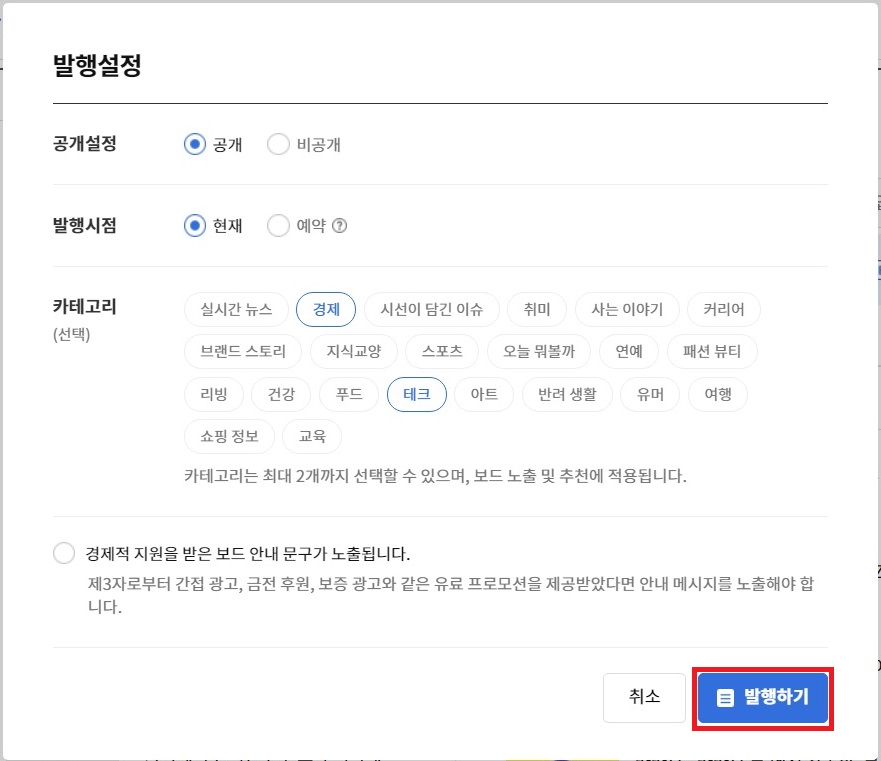The width and height of the screenshot is (881, 761).
Task: Select the 아트 category chip
Action: 484,394
